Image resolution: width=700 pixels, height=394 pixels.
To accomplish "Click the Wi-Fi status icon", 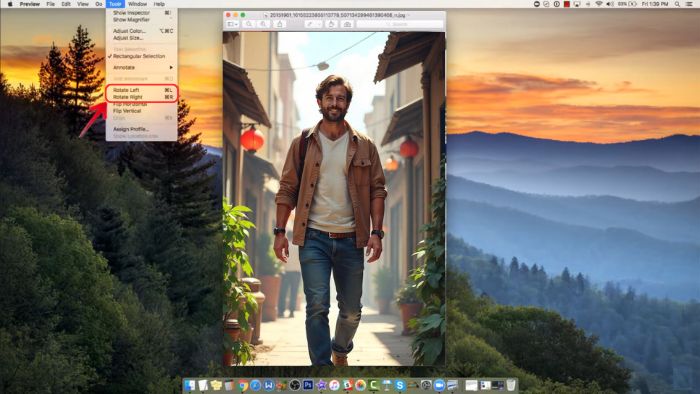I will (599, 4).
